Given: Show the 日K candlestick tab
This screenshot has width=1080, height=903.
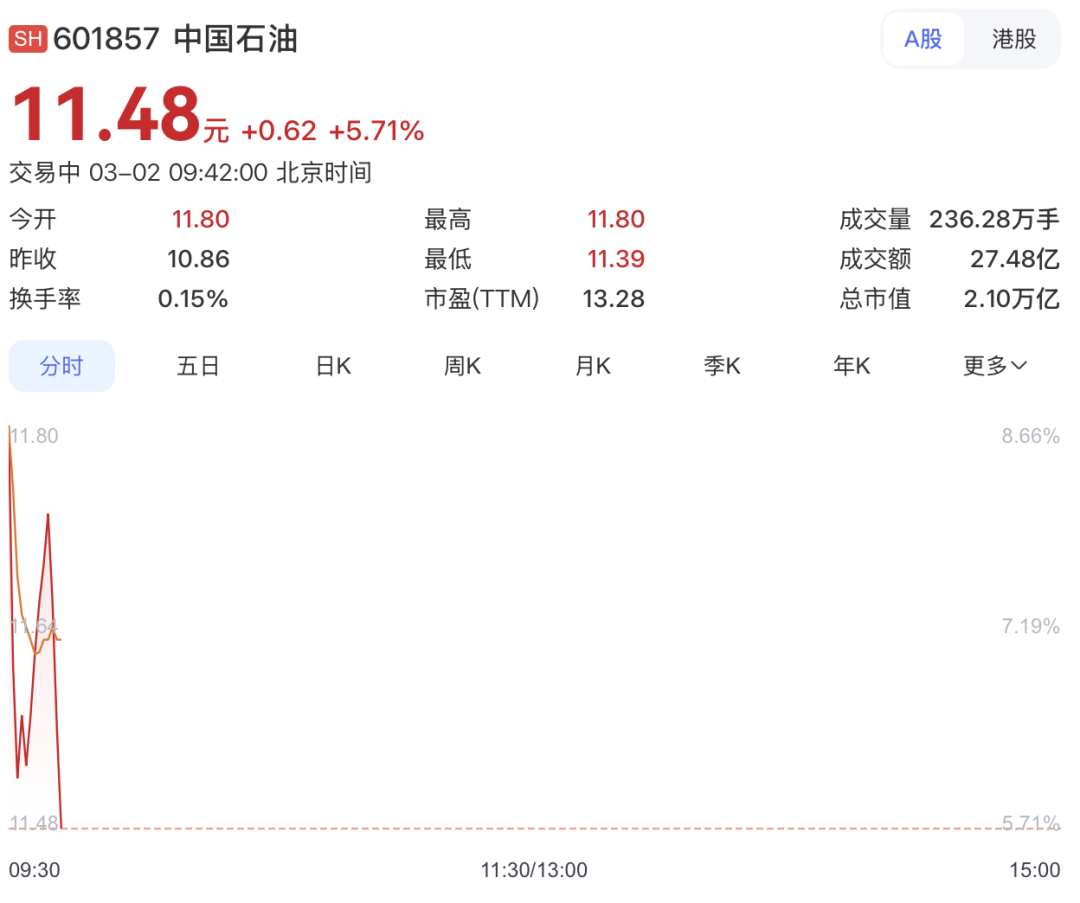Looking at the screenshot, I should coord(333,366).
